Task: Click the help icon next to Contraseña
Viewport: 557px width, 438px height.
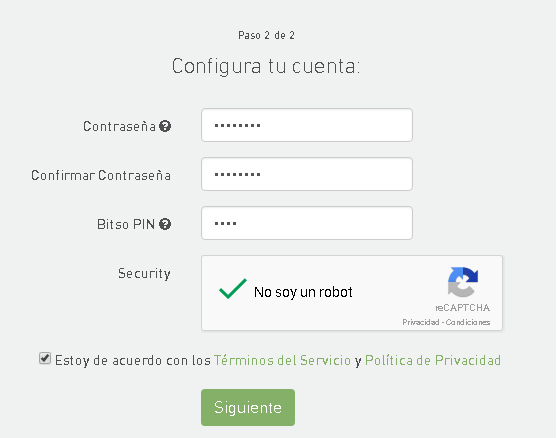Action: [x=165, y=126]
